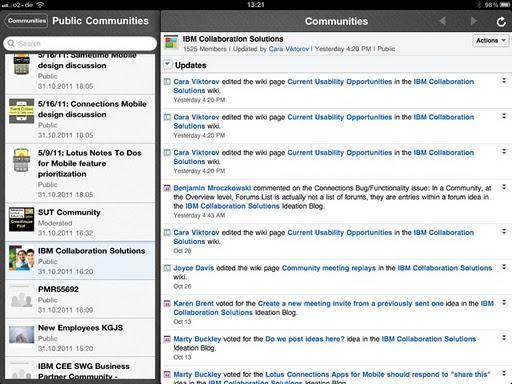This screenshot has height=384, width=512.
Task: Click the Updates section heading
Action: [191, 65]
